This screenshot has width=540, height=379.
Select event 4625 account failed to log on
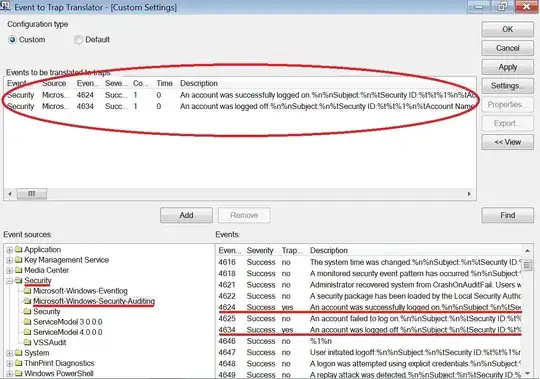pos(369,319)
